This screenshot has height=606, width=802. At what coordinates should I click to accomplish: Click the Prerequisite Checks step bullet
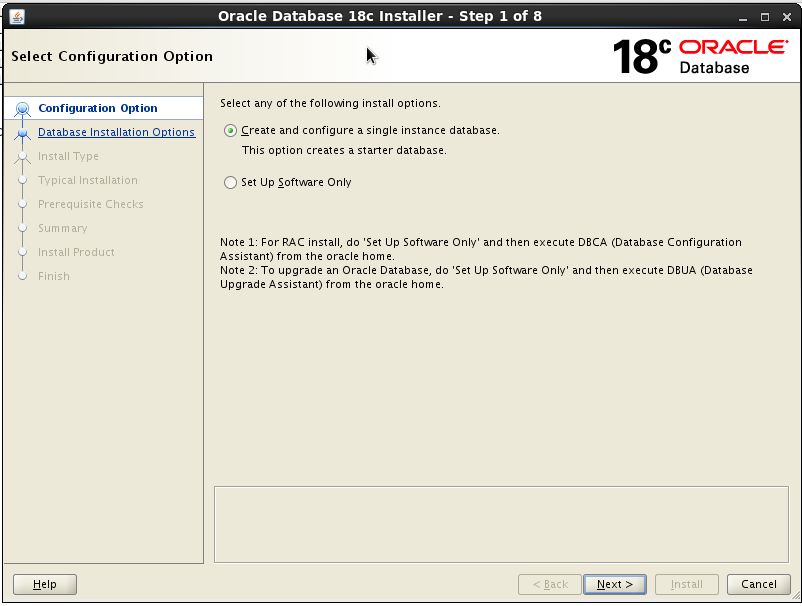[22, 204]
